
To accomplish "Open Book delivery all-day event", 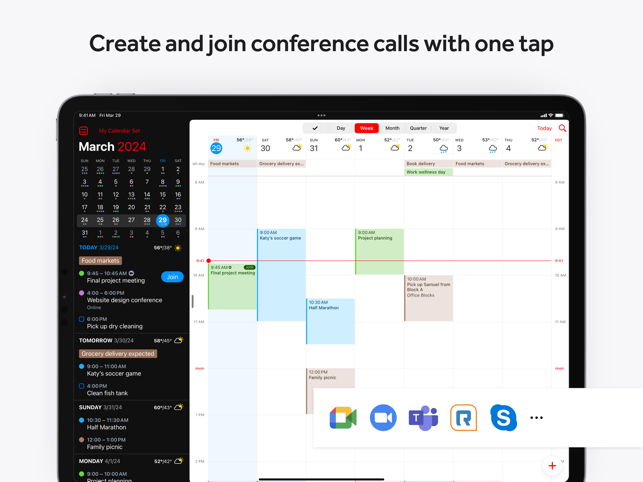I will [x=429, y=164].
